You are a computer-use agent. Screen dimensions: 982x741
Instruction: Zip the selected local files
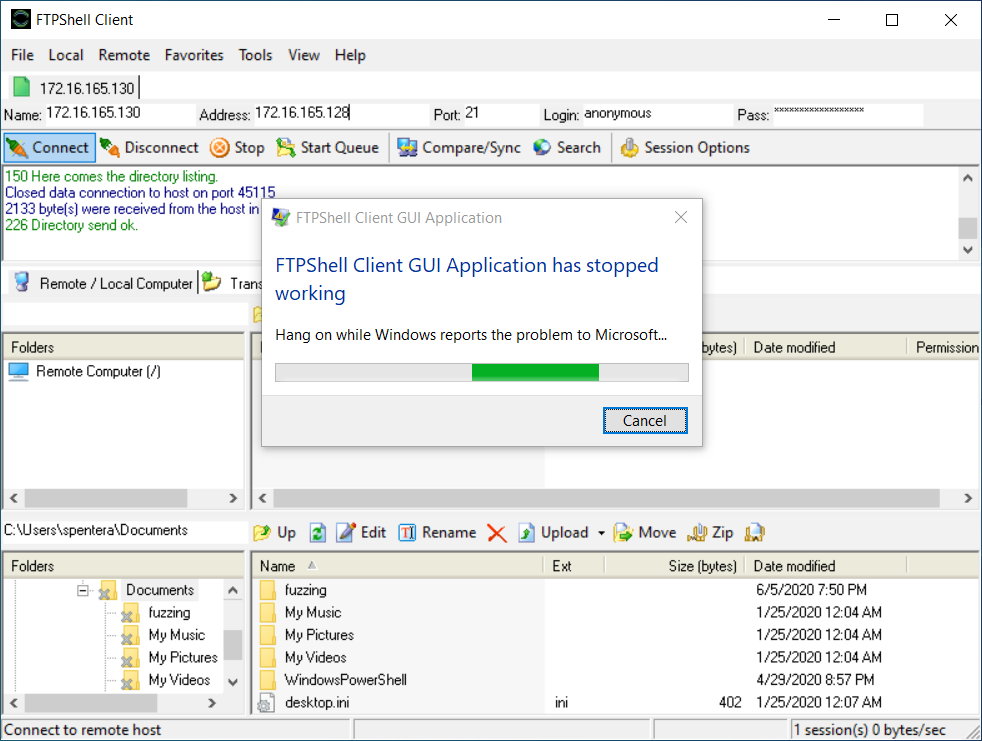pos(710,532)
